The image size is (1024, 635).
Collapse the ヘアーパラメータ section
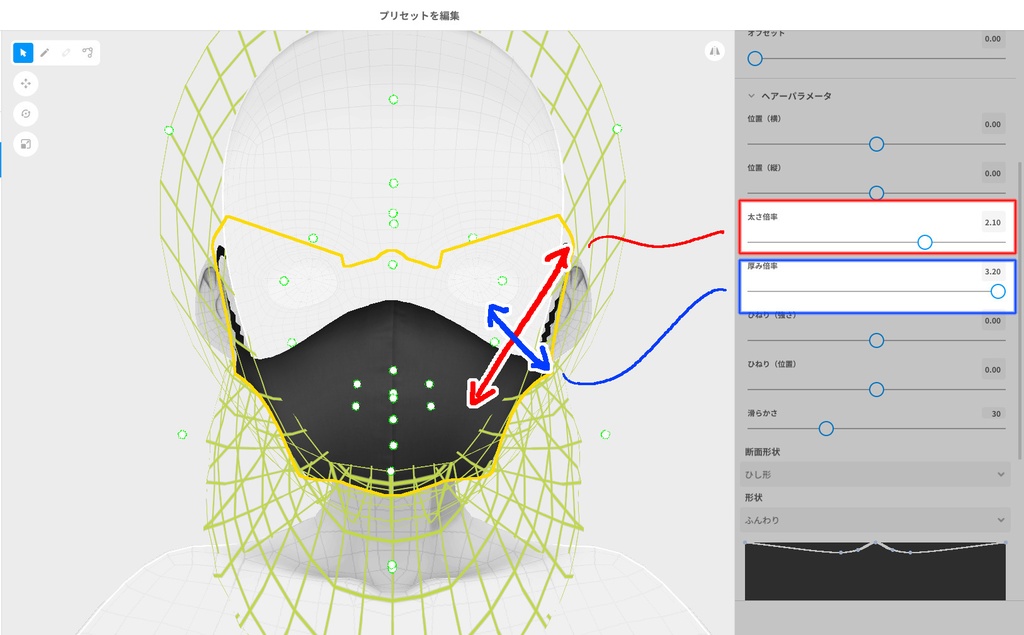751,96
